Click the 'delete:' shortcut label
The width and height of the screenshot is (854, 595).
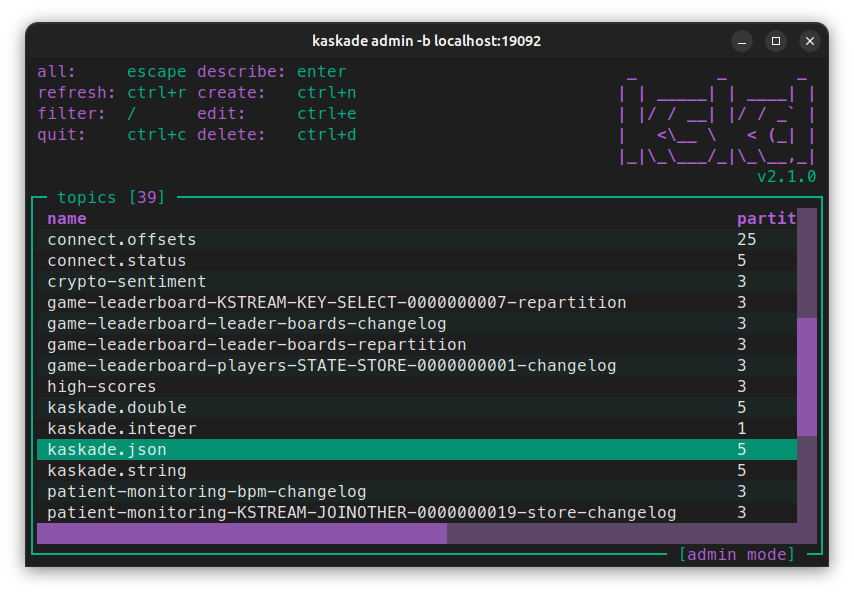tap(231, 135)
